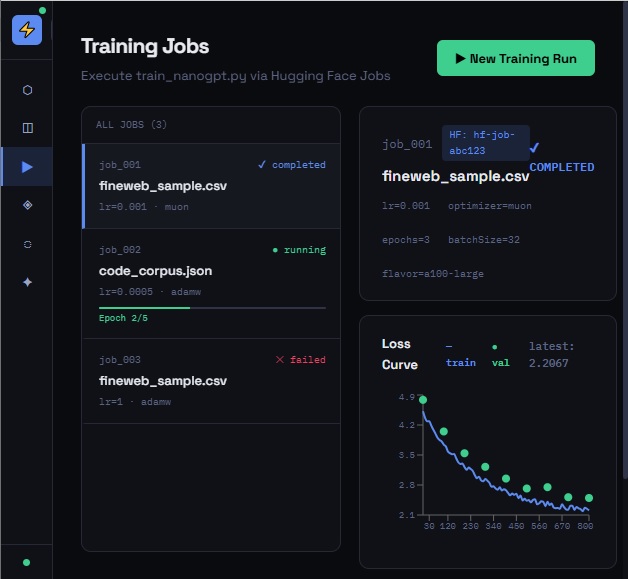Open the hexagon icon in sidebar
Image resolution: width=628 pixels, height=579 pixels.
click(27, 90)
